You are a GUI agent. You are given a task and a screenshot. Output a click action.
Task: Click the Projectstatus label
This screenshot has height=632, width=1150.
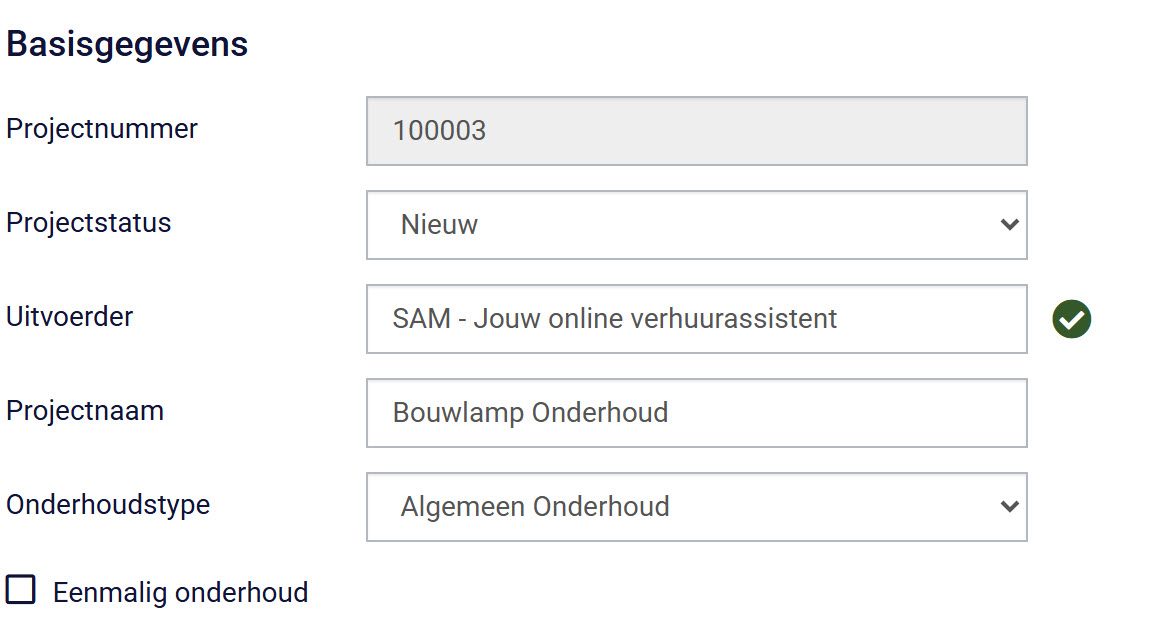[89, 223]
